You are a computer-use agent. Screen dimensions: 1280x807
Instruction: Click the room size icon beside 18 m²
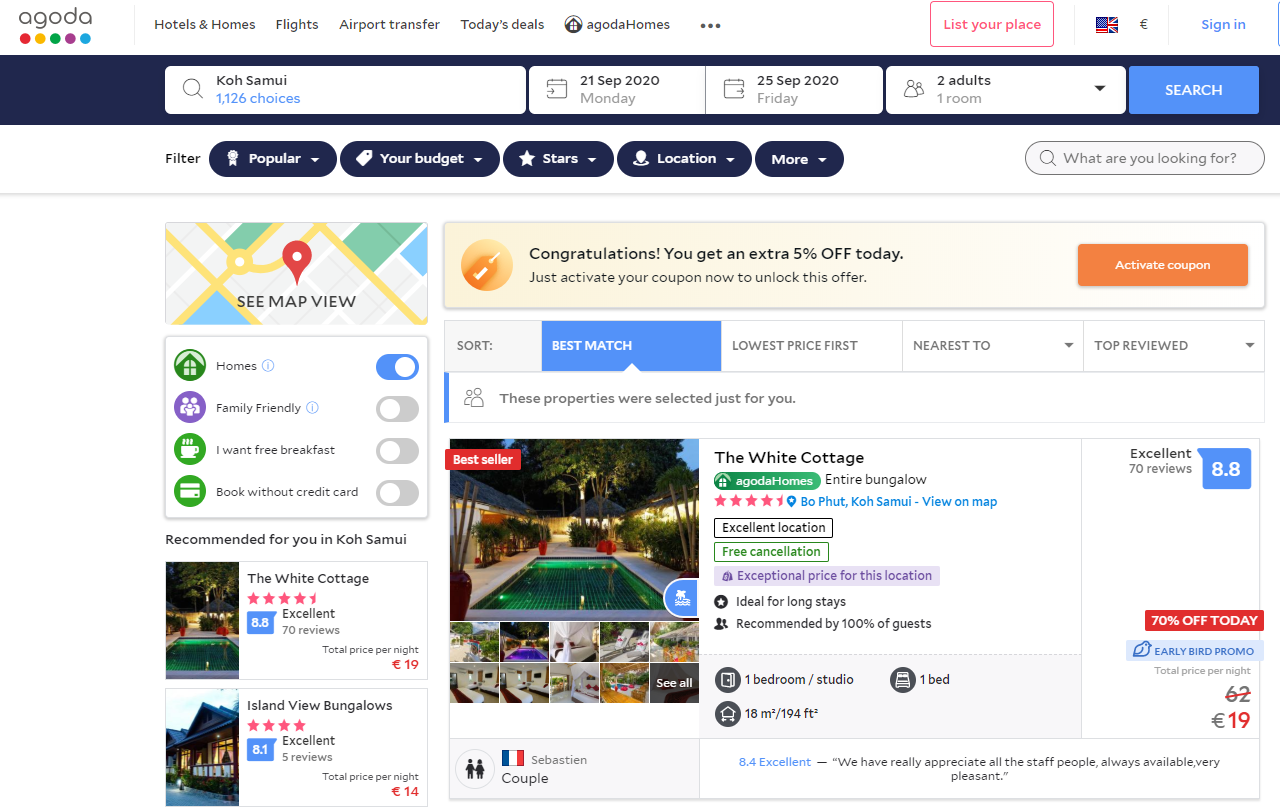[x=727, y=714]
